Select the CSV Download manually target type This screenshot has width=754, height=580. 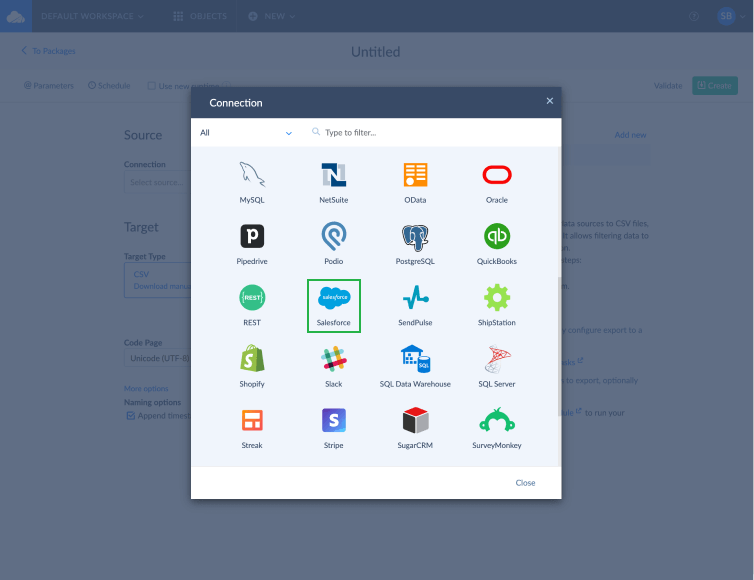click(158, 280)
